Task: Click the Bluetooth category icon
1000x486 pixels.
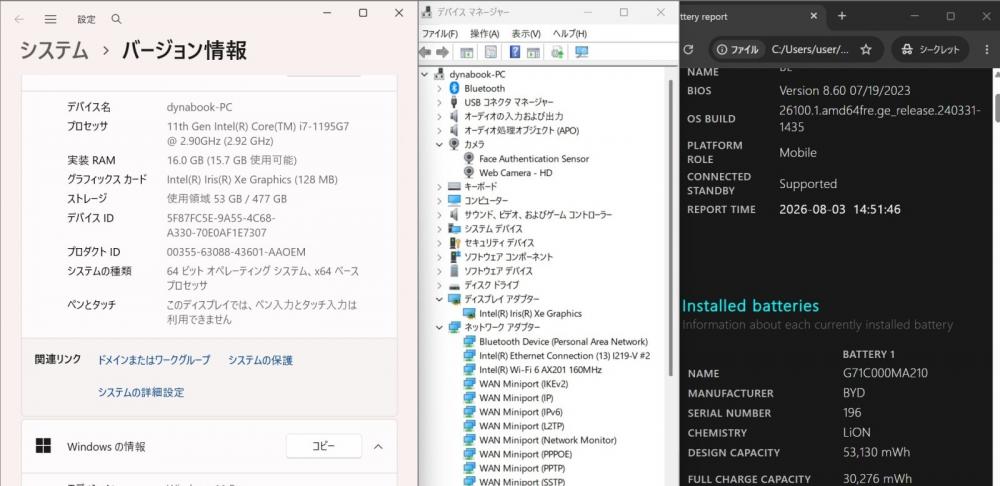Action: [x=454, y=88]
